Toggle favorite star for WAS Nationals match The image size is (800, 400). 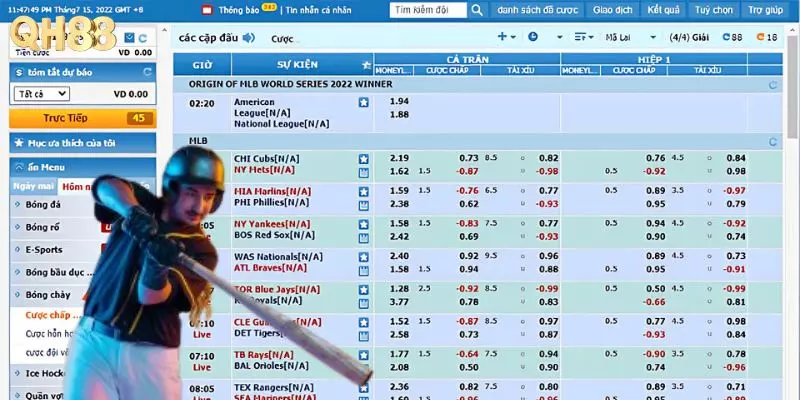364,255
